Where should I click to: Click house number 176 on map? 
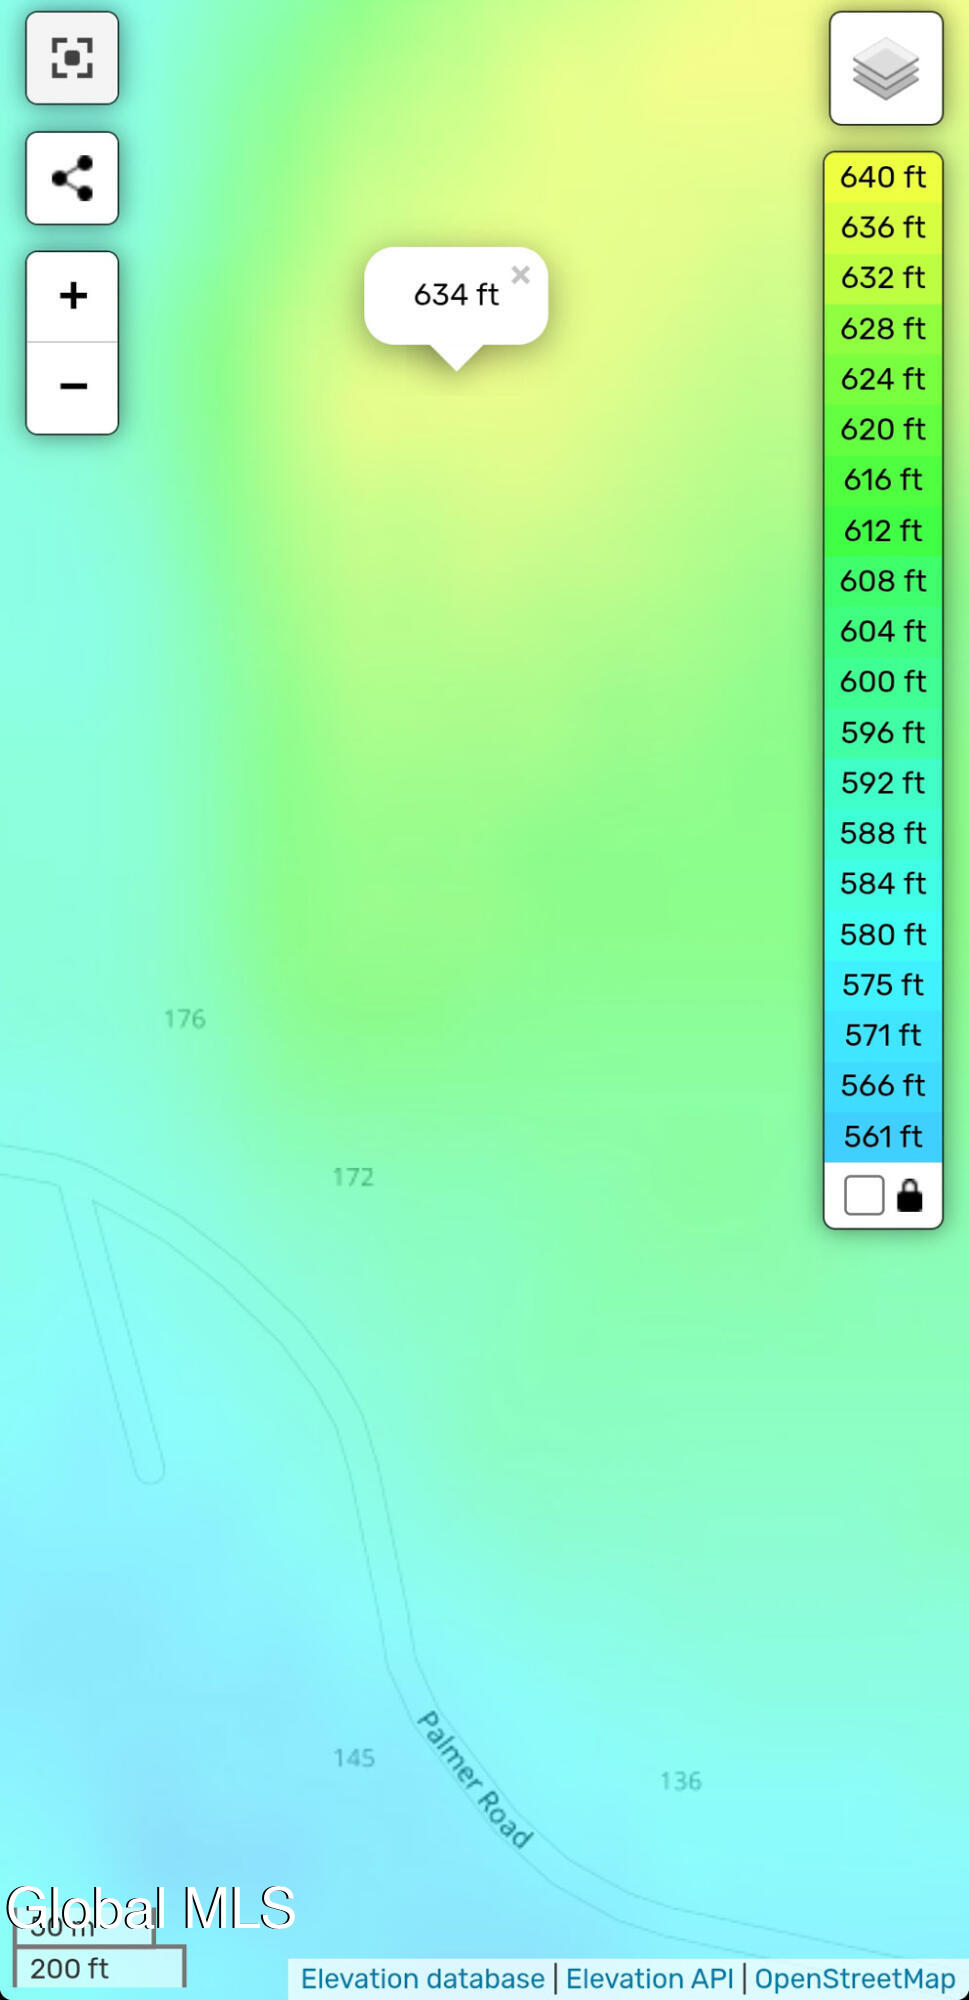(x=185, y=1019)
